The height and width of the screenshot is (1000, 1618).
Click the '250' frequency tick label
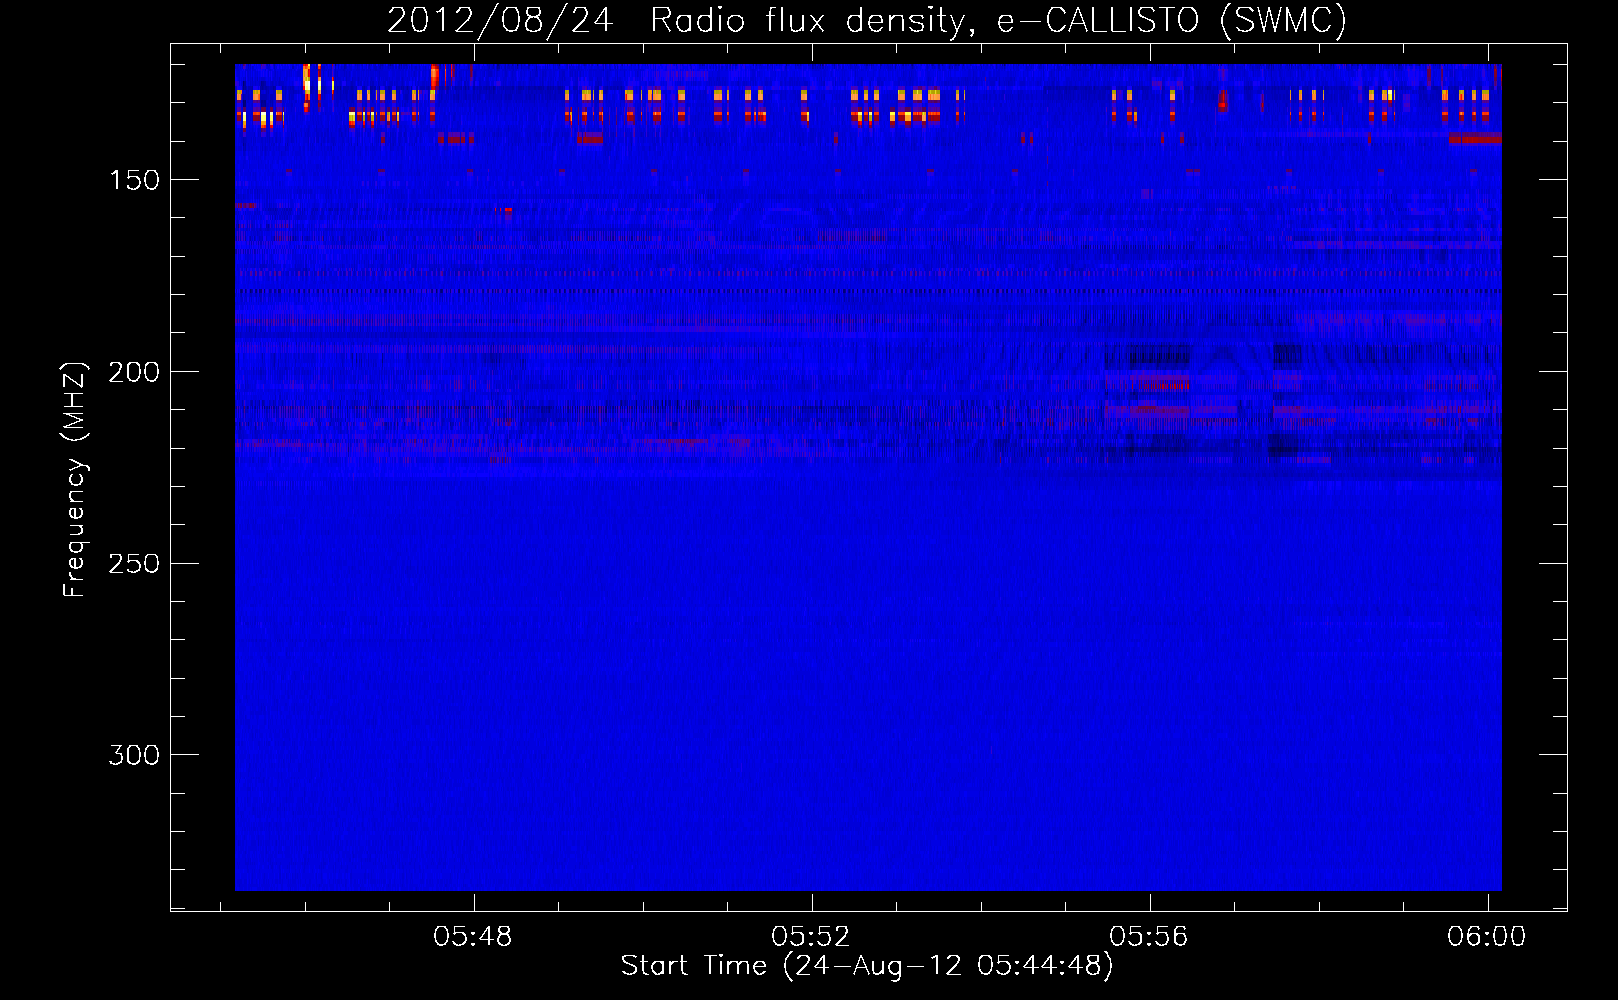134,564
